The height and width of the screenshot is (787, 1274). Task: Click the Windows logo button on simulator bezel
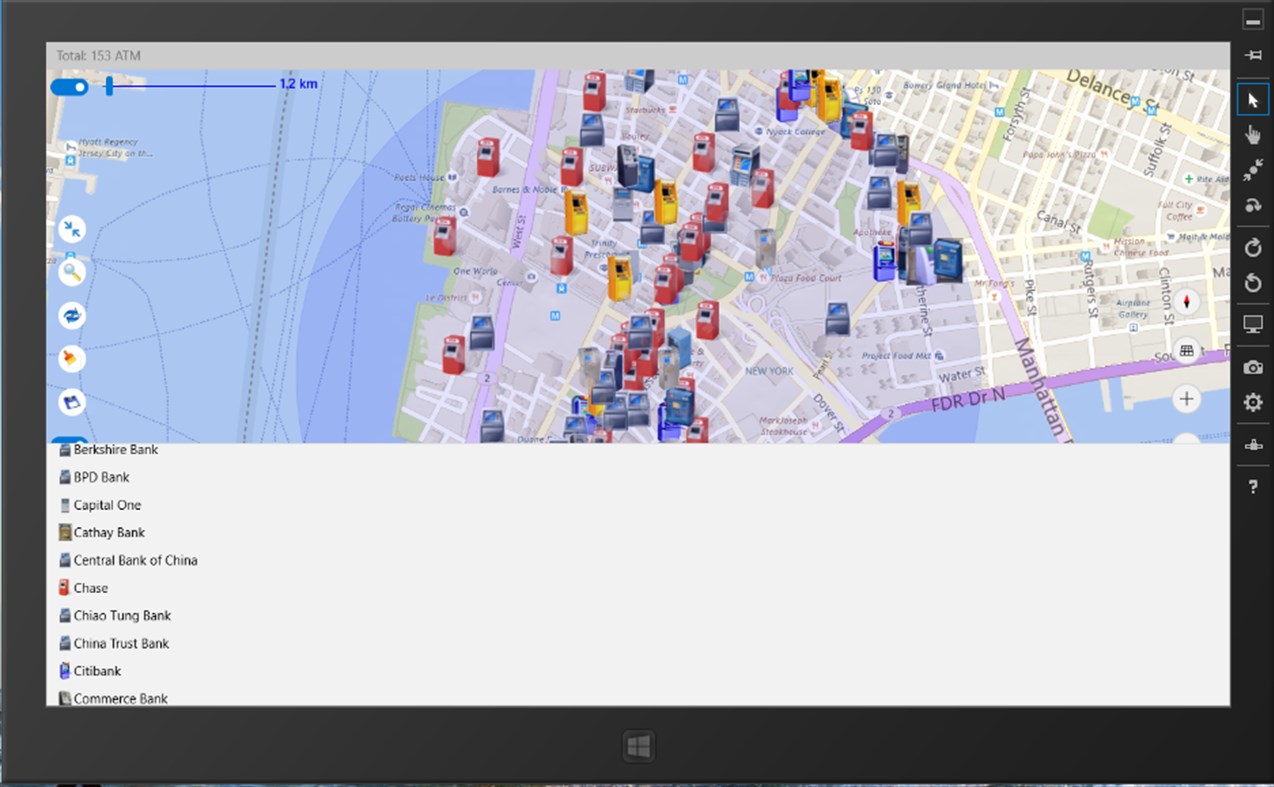638,746
